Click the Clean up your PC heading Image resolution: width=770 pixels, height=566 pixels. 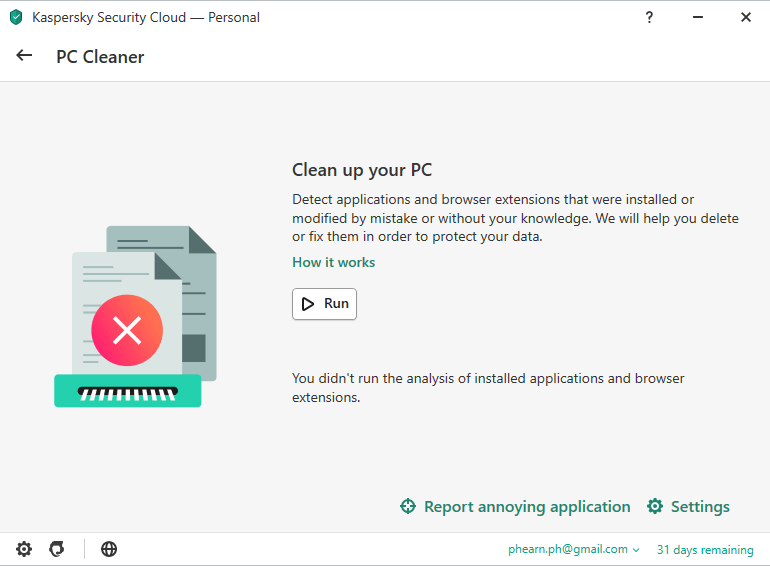click(x=361, y=170)
